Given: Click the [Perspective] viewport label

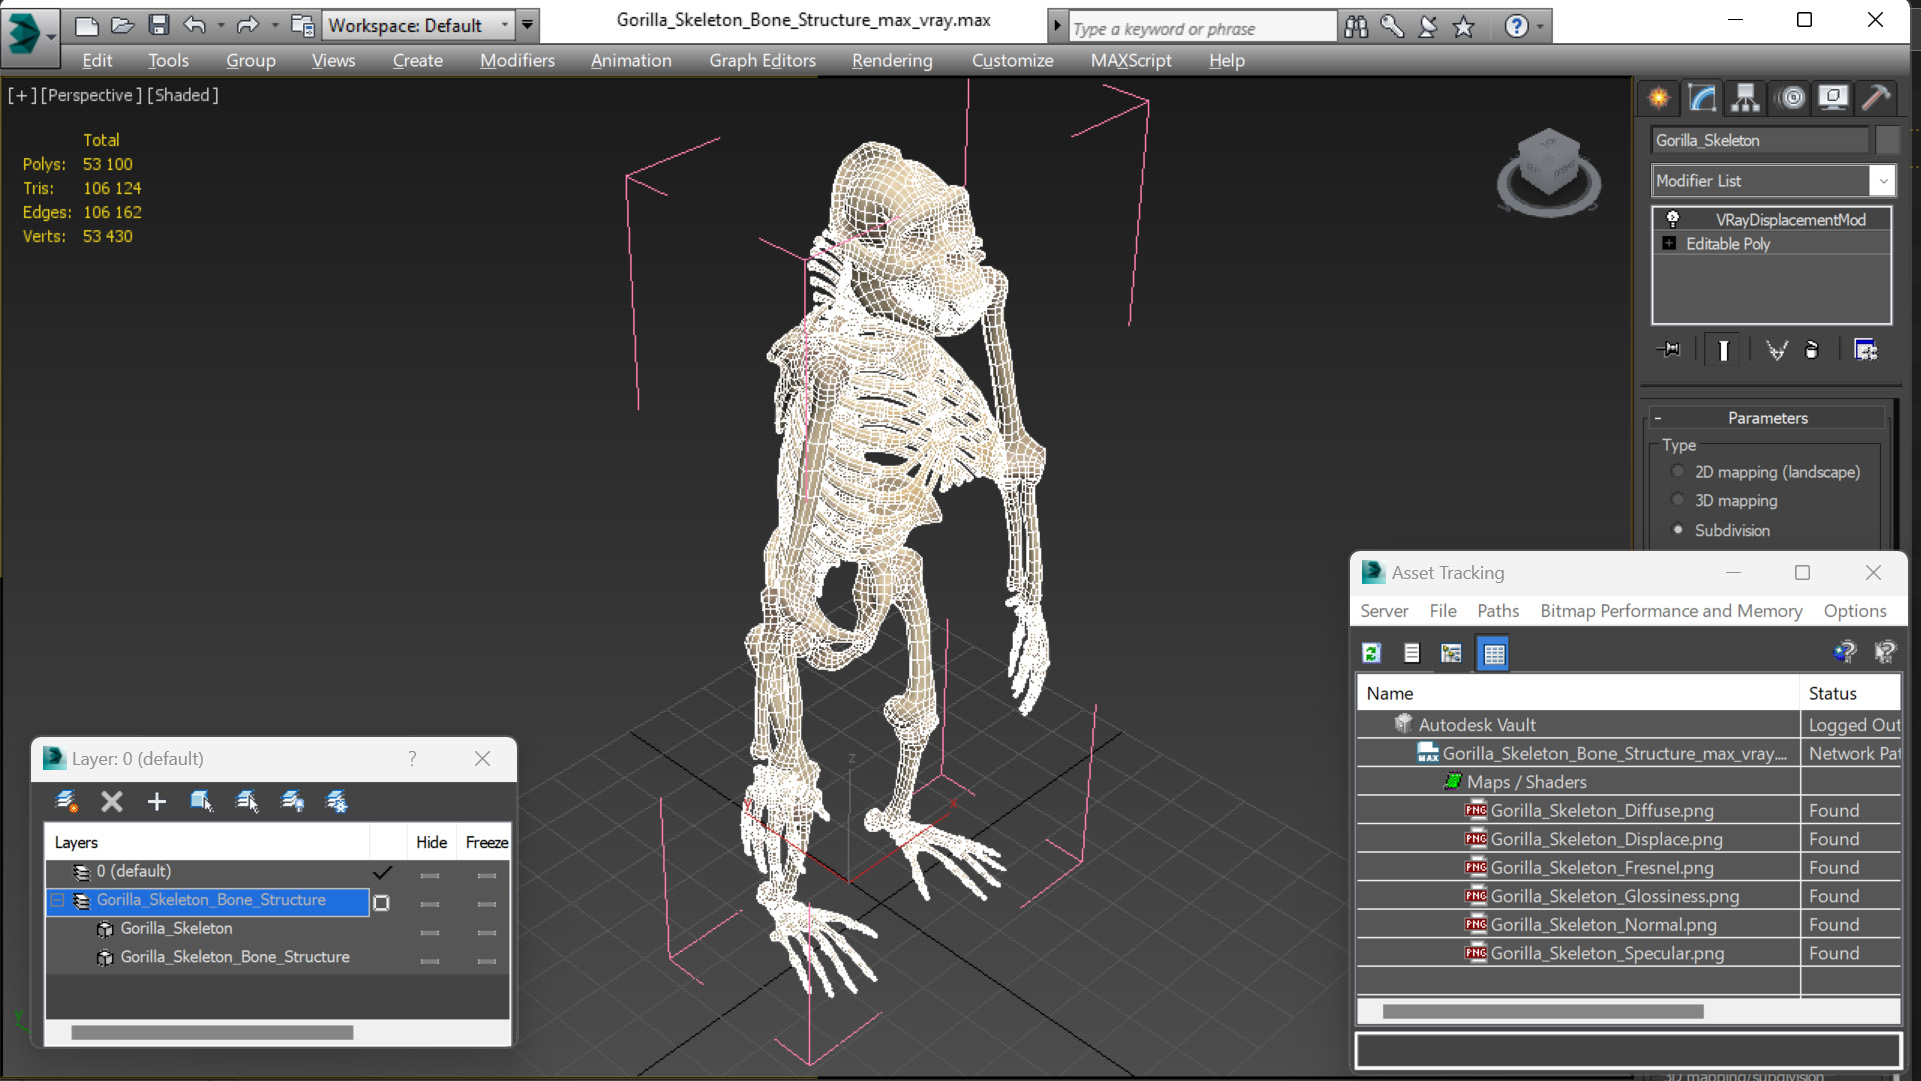Looking at the screenshot, I should (90, 95).
